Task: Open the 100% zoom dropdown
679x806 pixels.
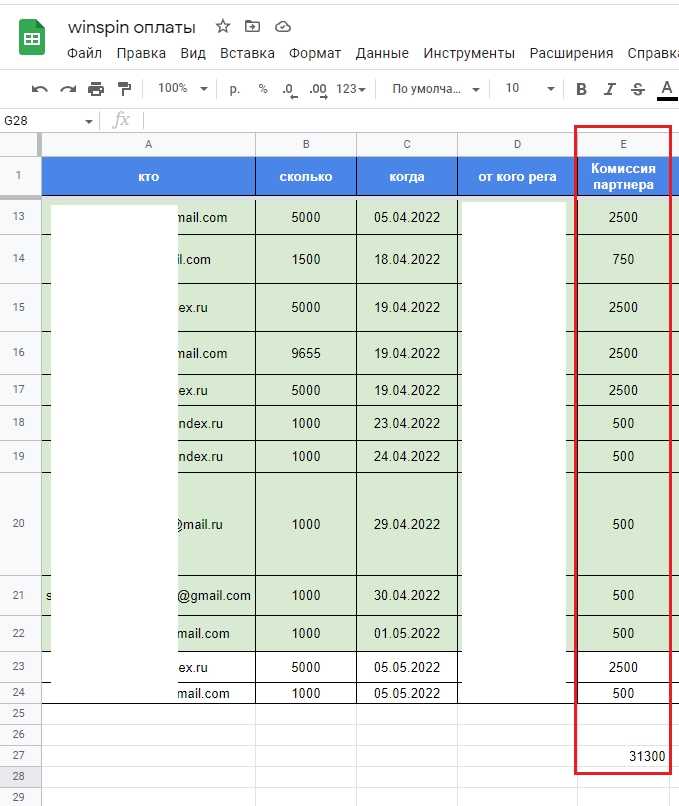Action: click(x=182, y=89)
